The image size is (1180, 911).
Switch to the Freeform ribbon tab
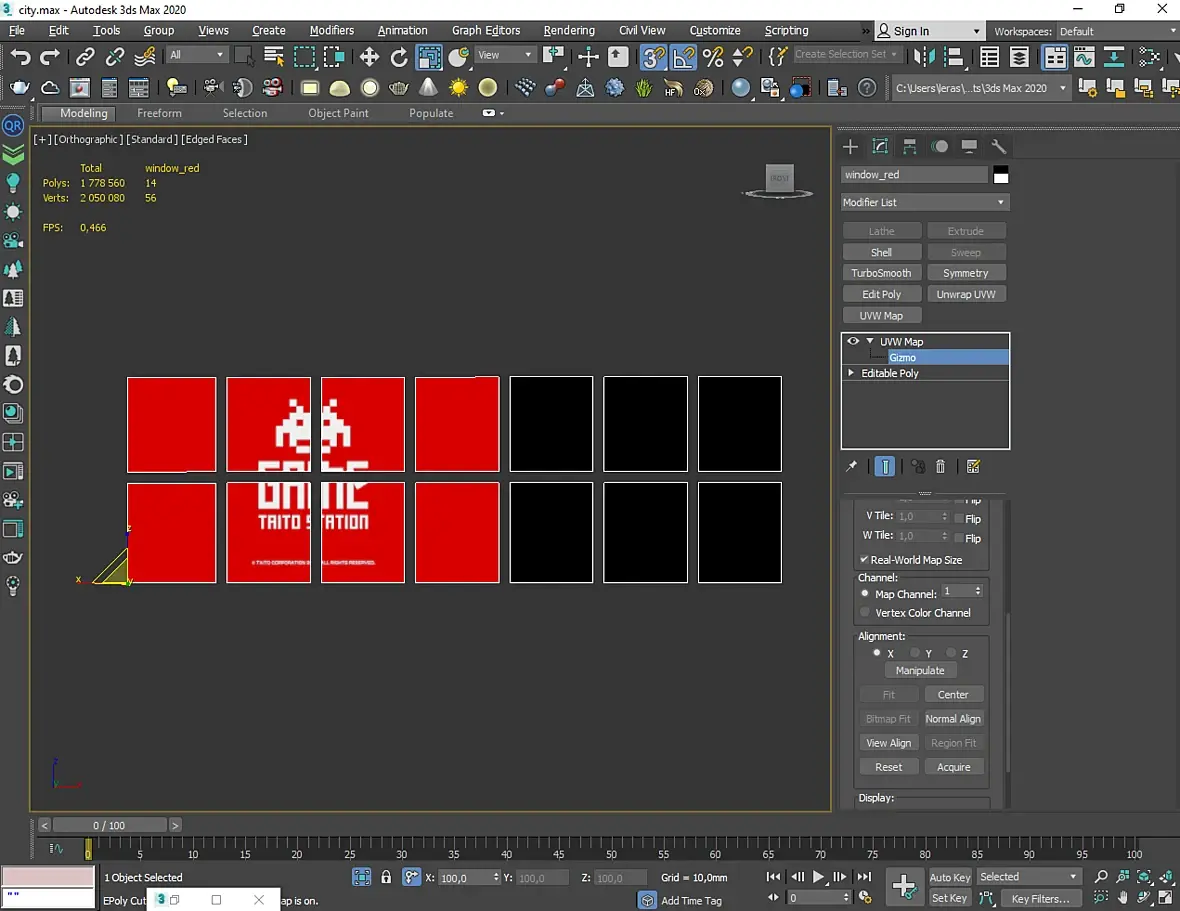[x=159, y=113]
